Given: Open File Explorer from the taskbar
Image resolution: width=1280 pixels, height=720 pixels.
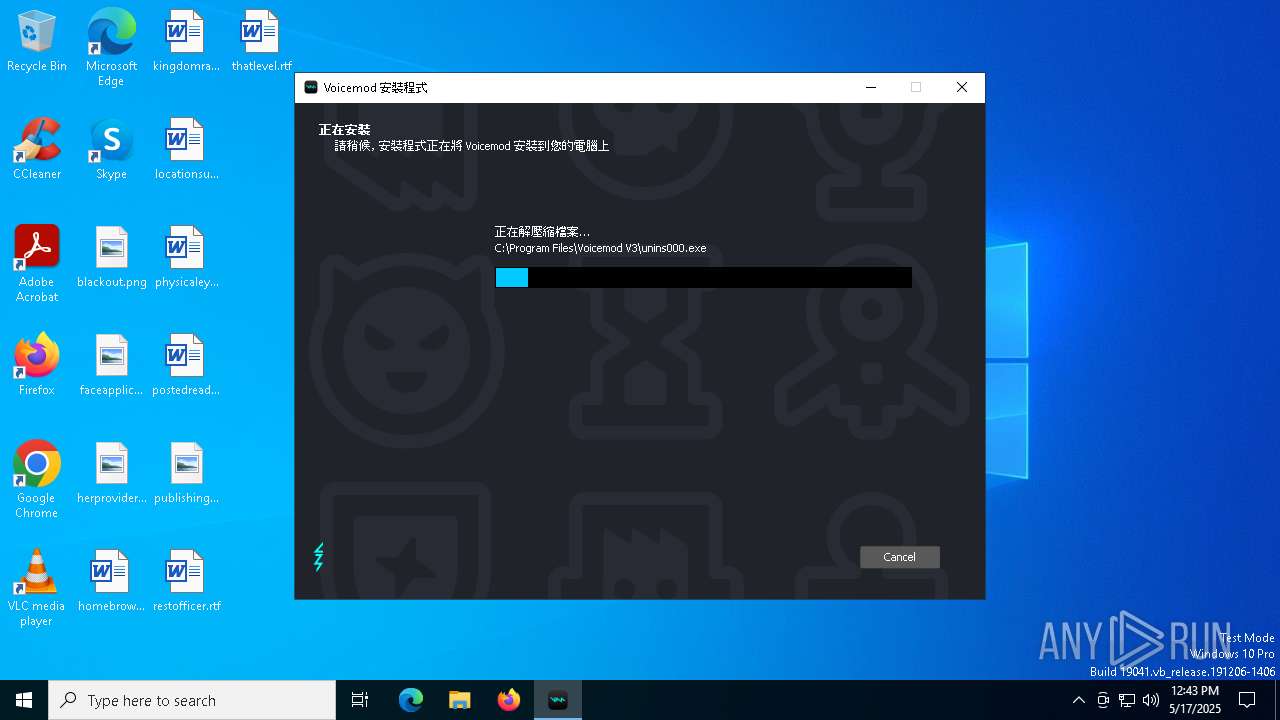Looking at the screenshot, I should [x=460, y=700].
